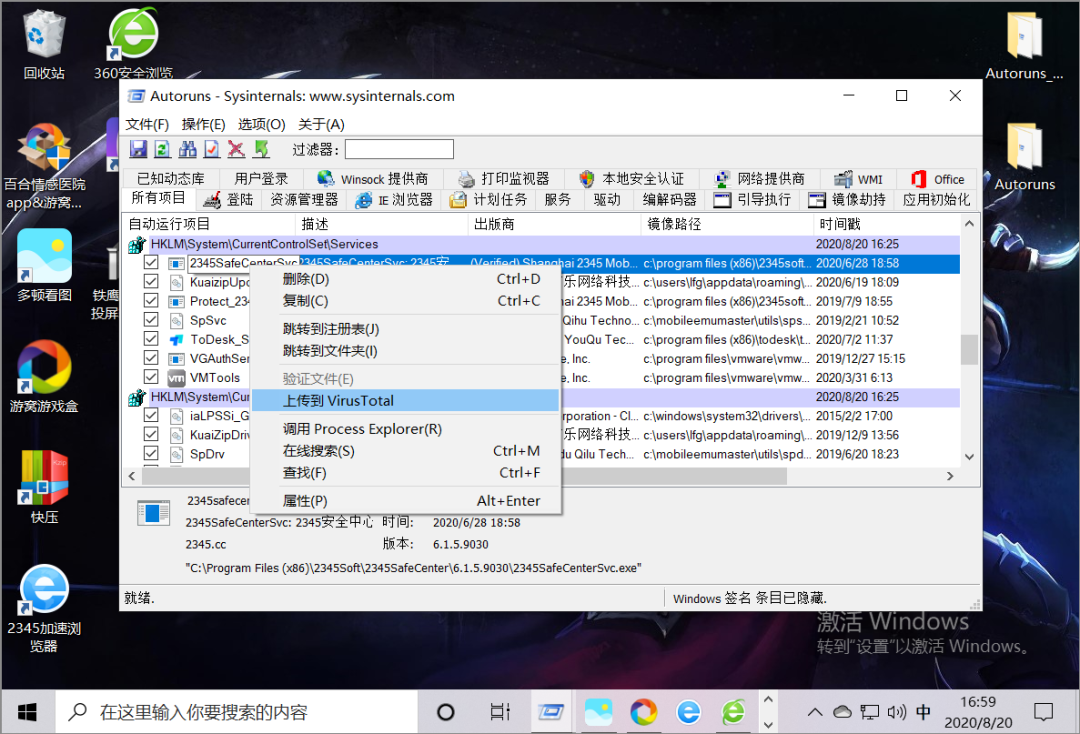
Task: Expand hidden icons in the system tray
Action: [815, 711]
